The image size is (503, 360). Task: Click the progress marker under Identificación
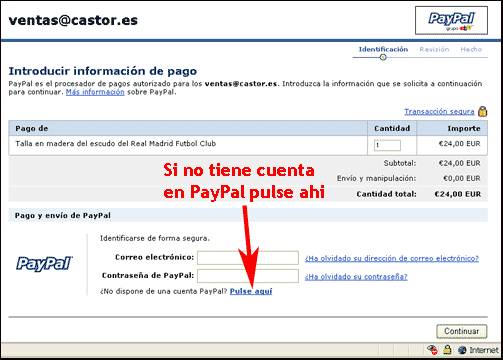[x=383, y=57]
